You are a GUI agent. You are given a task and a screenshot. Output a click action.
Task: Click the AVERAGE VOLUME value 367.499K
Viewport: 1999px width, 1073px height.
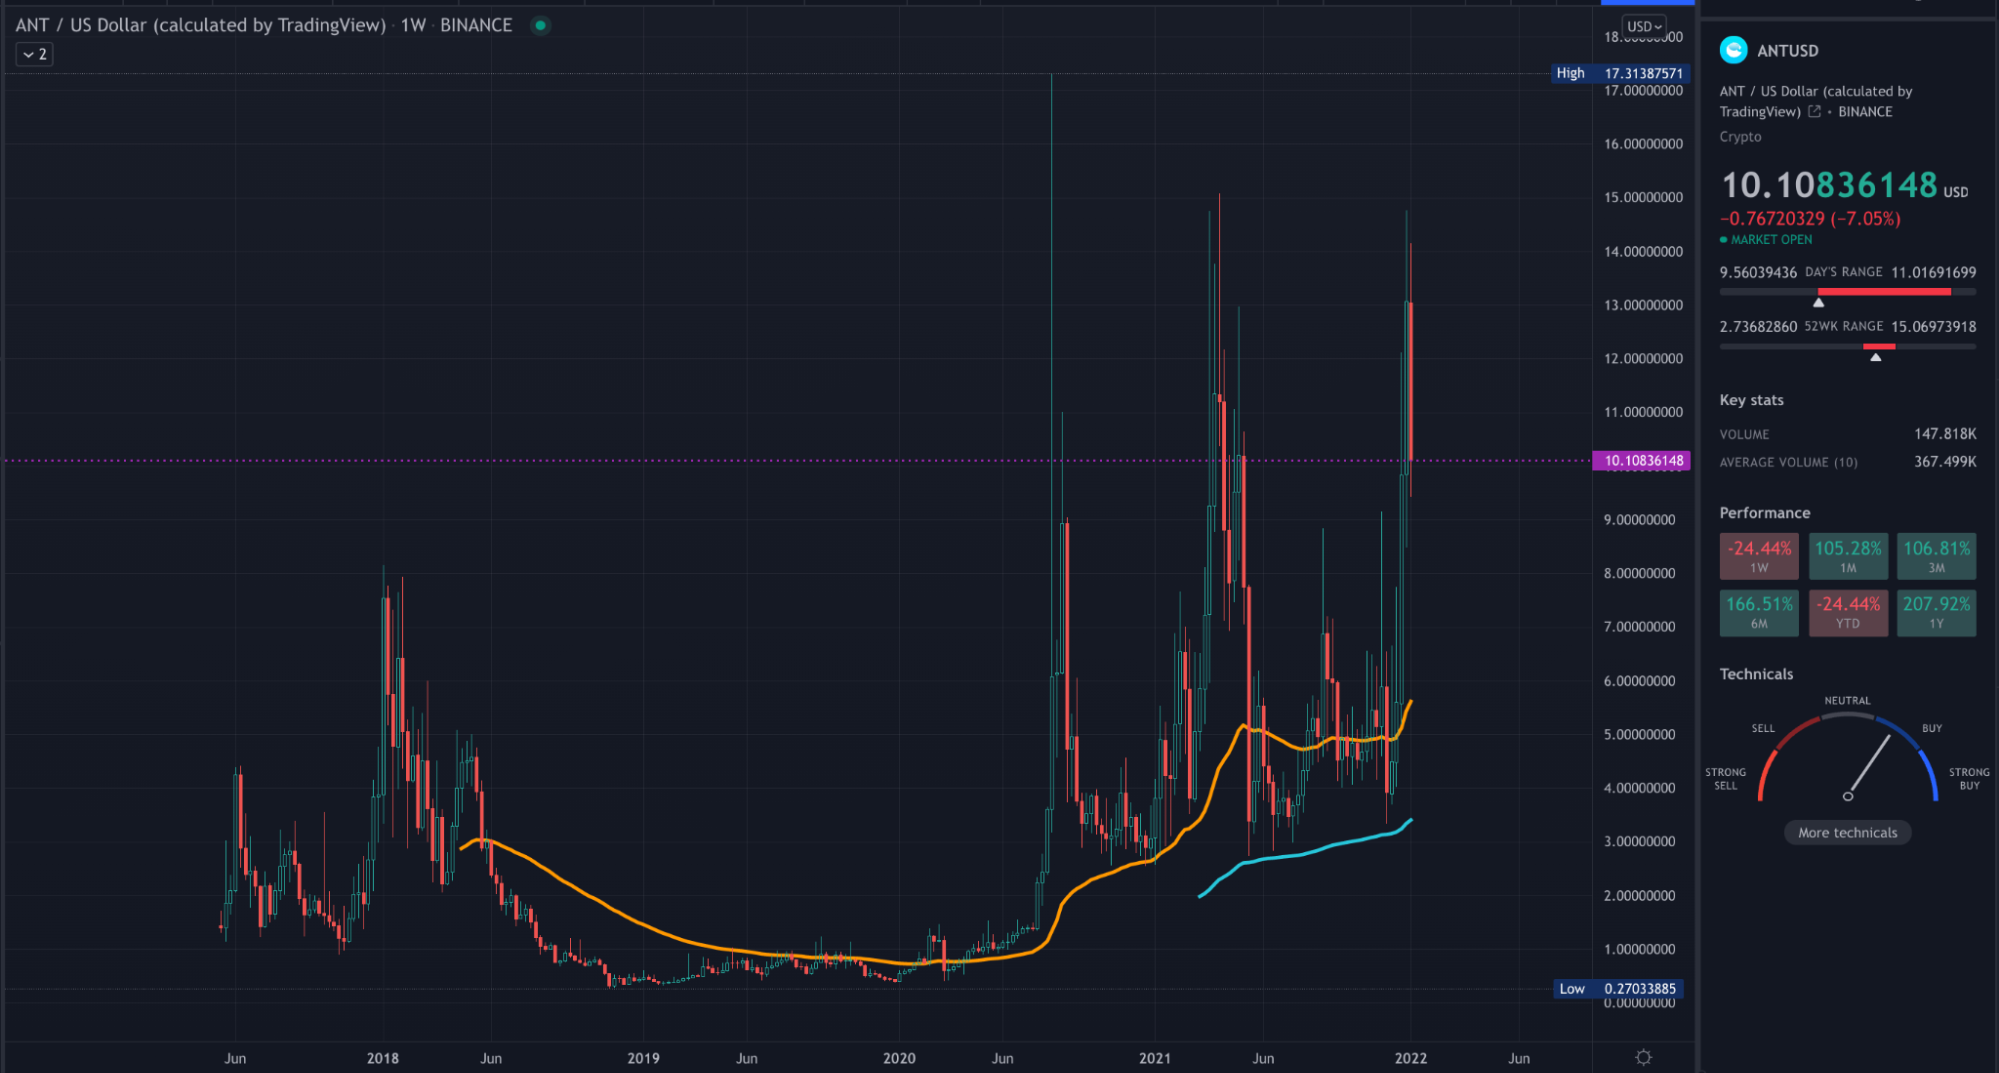[1945, 462]
